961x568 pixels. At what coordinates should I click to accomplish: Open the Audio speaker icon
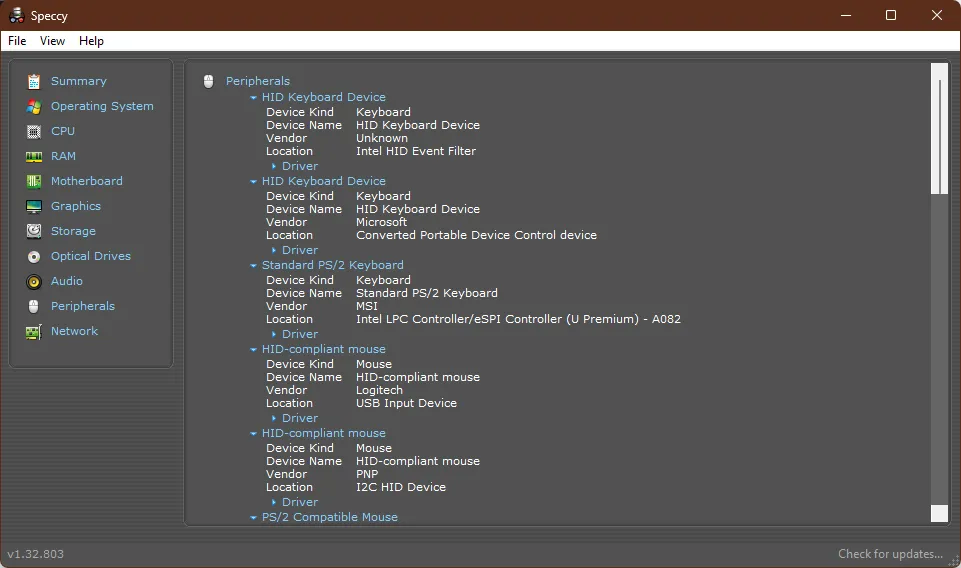[x=34, y=281]
